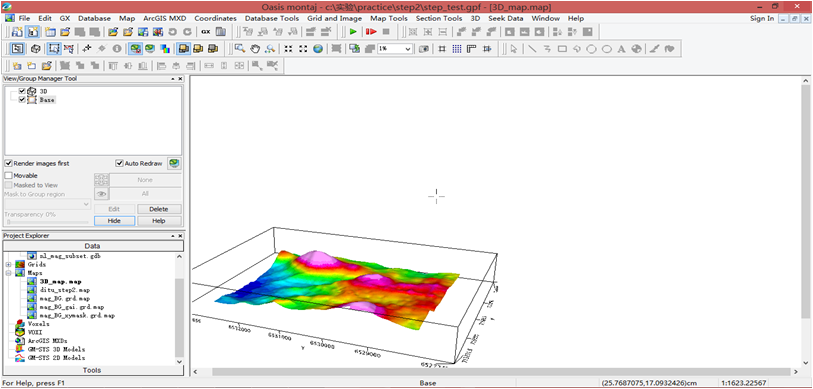Toggle the Base view checkbox
This screenshot has height=389, width=813.
pos(22,99)
